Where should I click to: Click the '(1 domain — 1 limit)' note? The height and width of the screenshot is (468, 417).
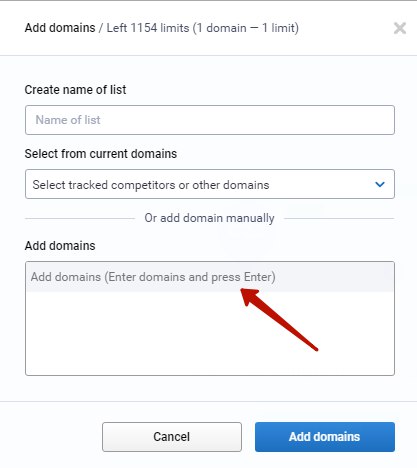coord(246,28)
